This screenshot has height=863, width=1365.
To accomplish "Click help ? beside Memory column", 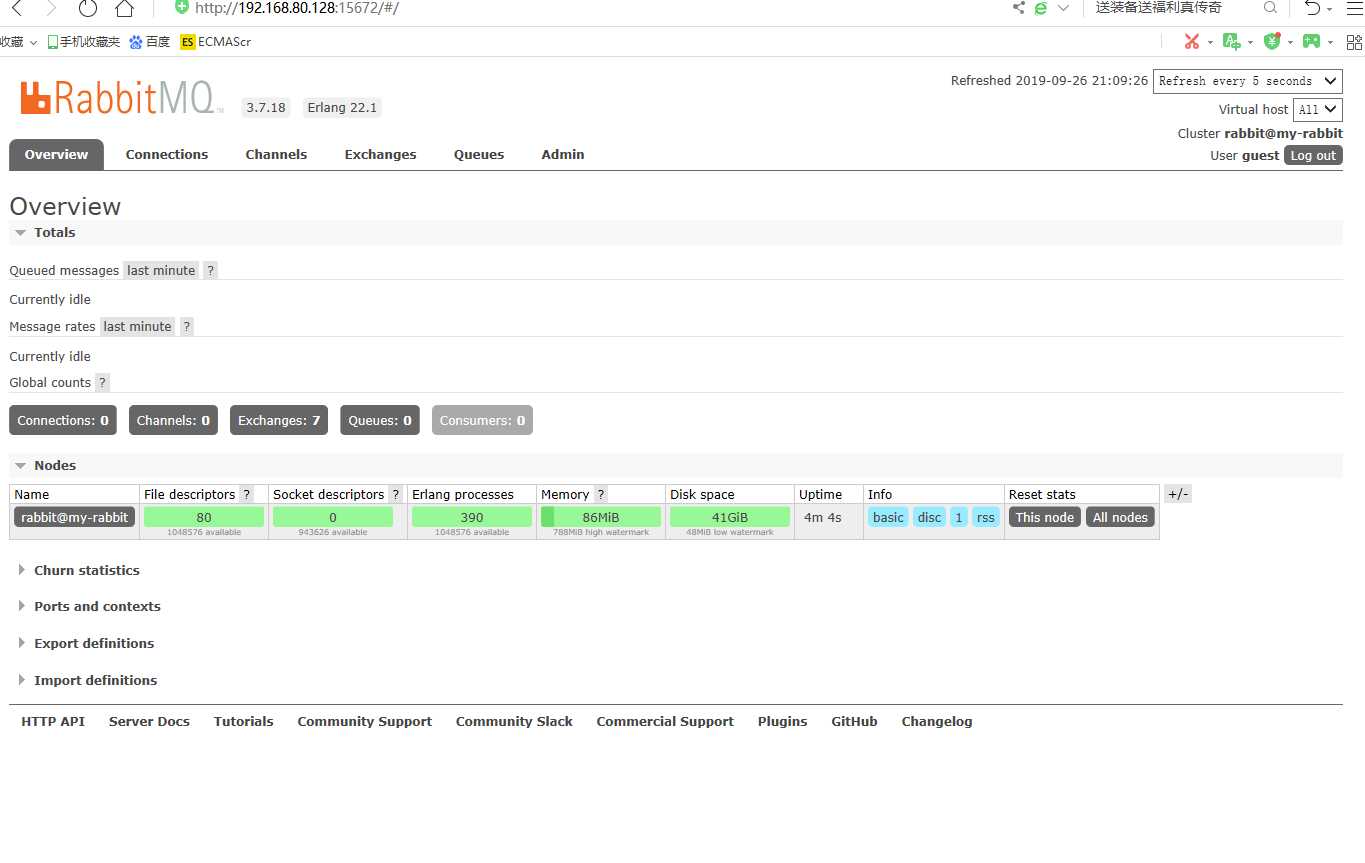I will pyautogui.click(x=601, y=495).
